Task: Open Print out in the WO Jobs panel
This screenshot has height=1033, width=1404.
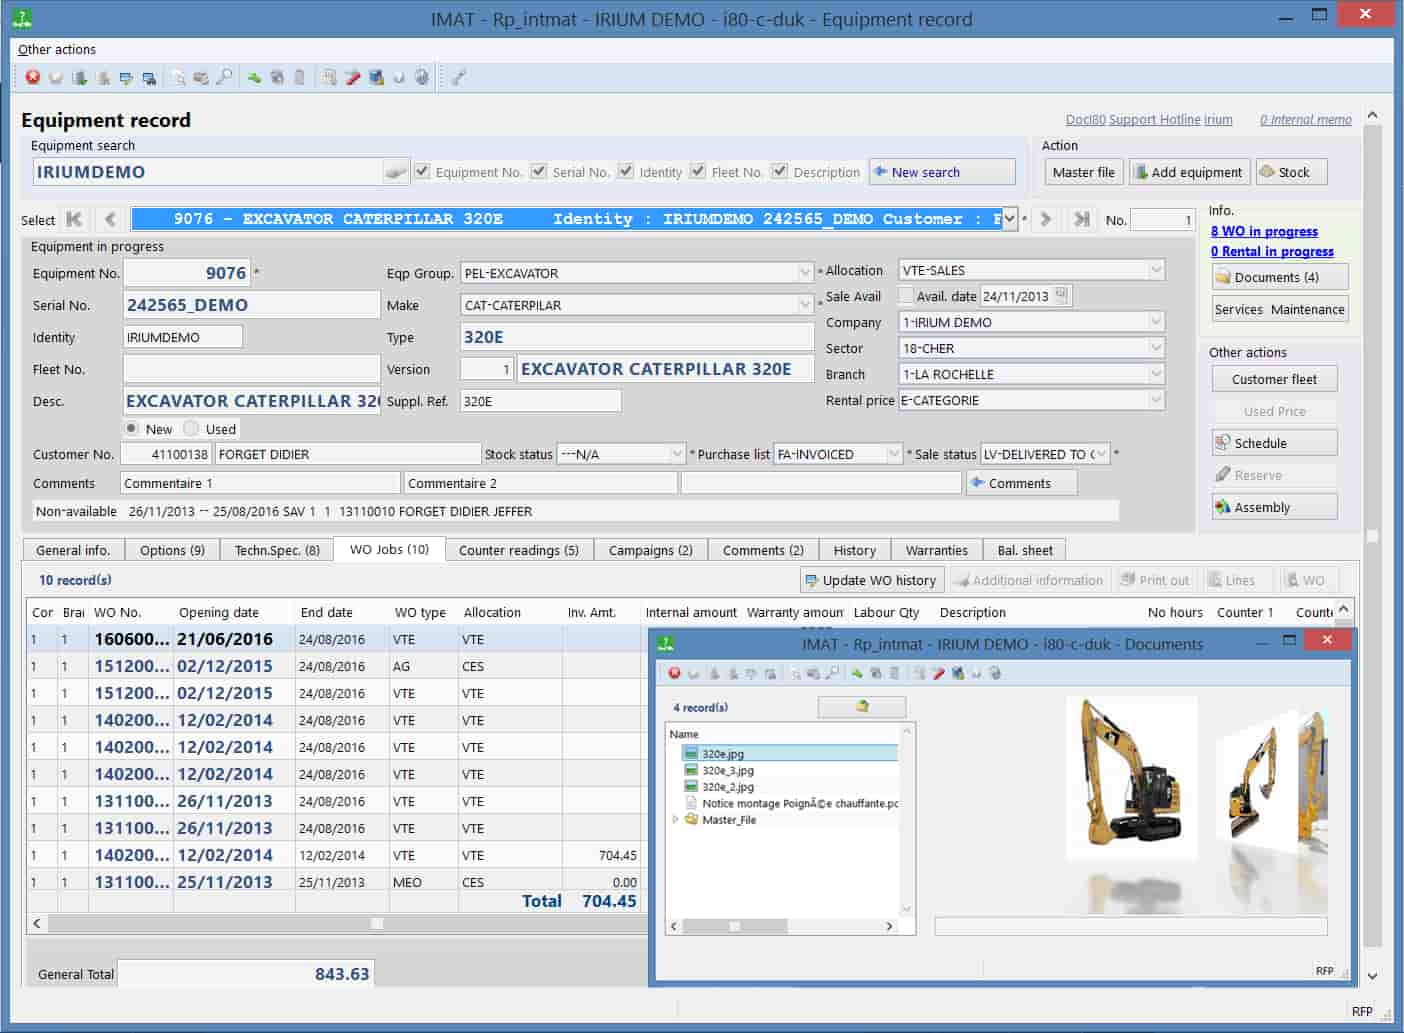Action: tap(1155, 579)
